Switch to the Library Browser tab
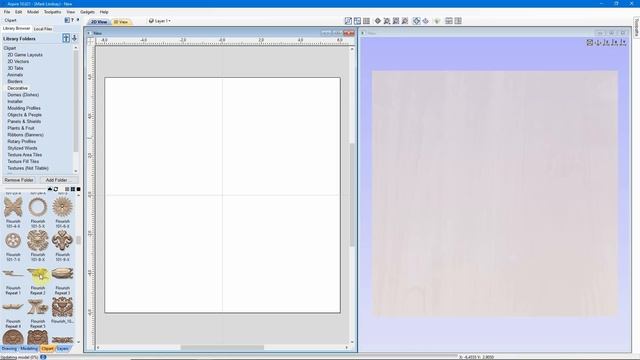 (16, 29)
